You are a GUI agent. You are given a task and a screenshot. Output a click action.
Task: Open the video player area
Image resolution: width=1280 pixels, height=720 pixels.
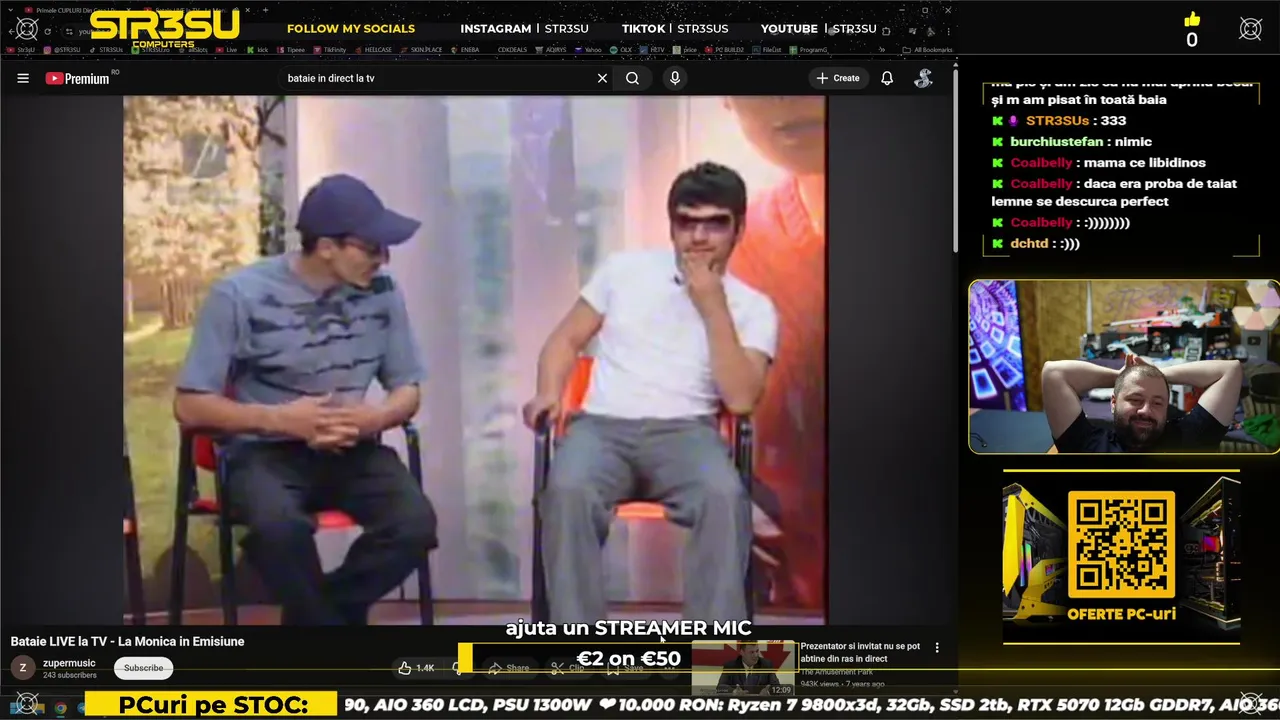click(475, 360)
